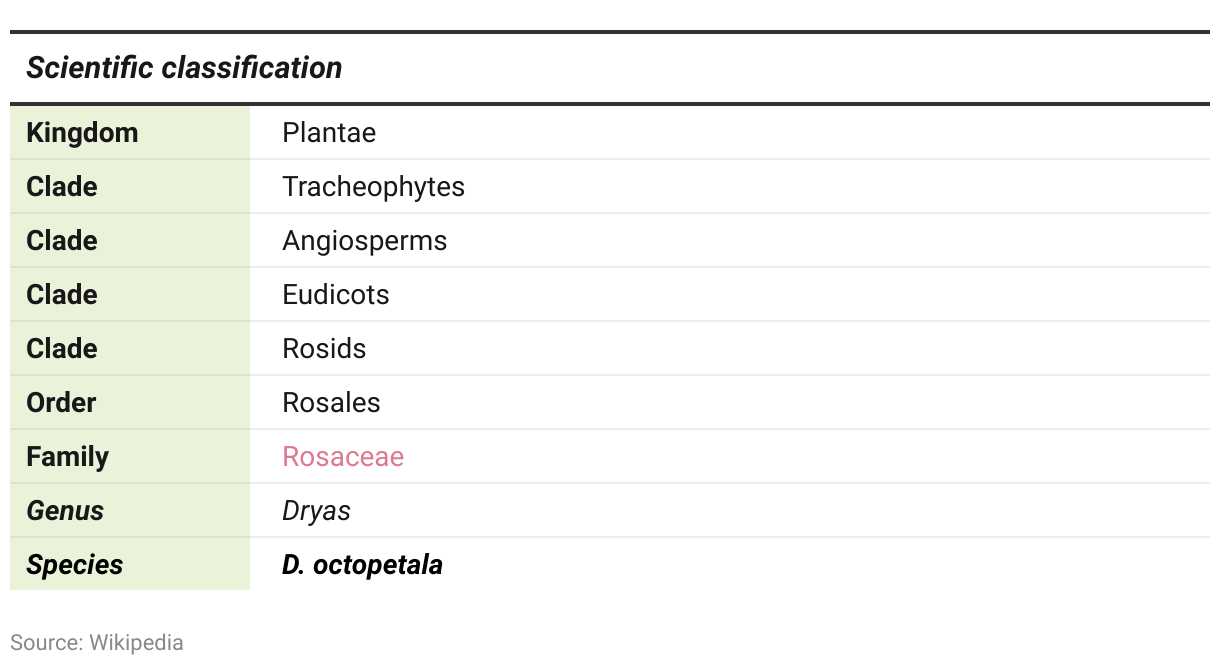Click the Plantae value cell

[329, 133]
